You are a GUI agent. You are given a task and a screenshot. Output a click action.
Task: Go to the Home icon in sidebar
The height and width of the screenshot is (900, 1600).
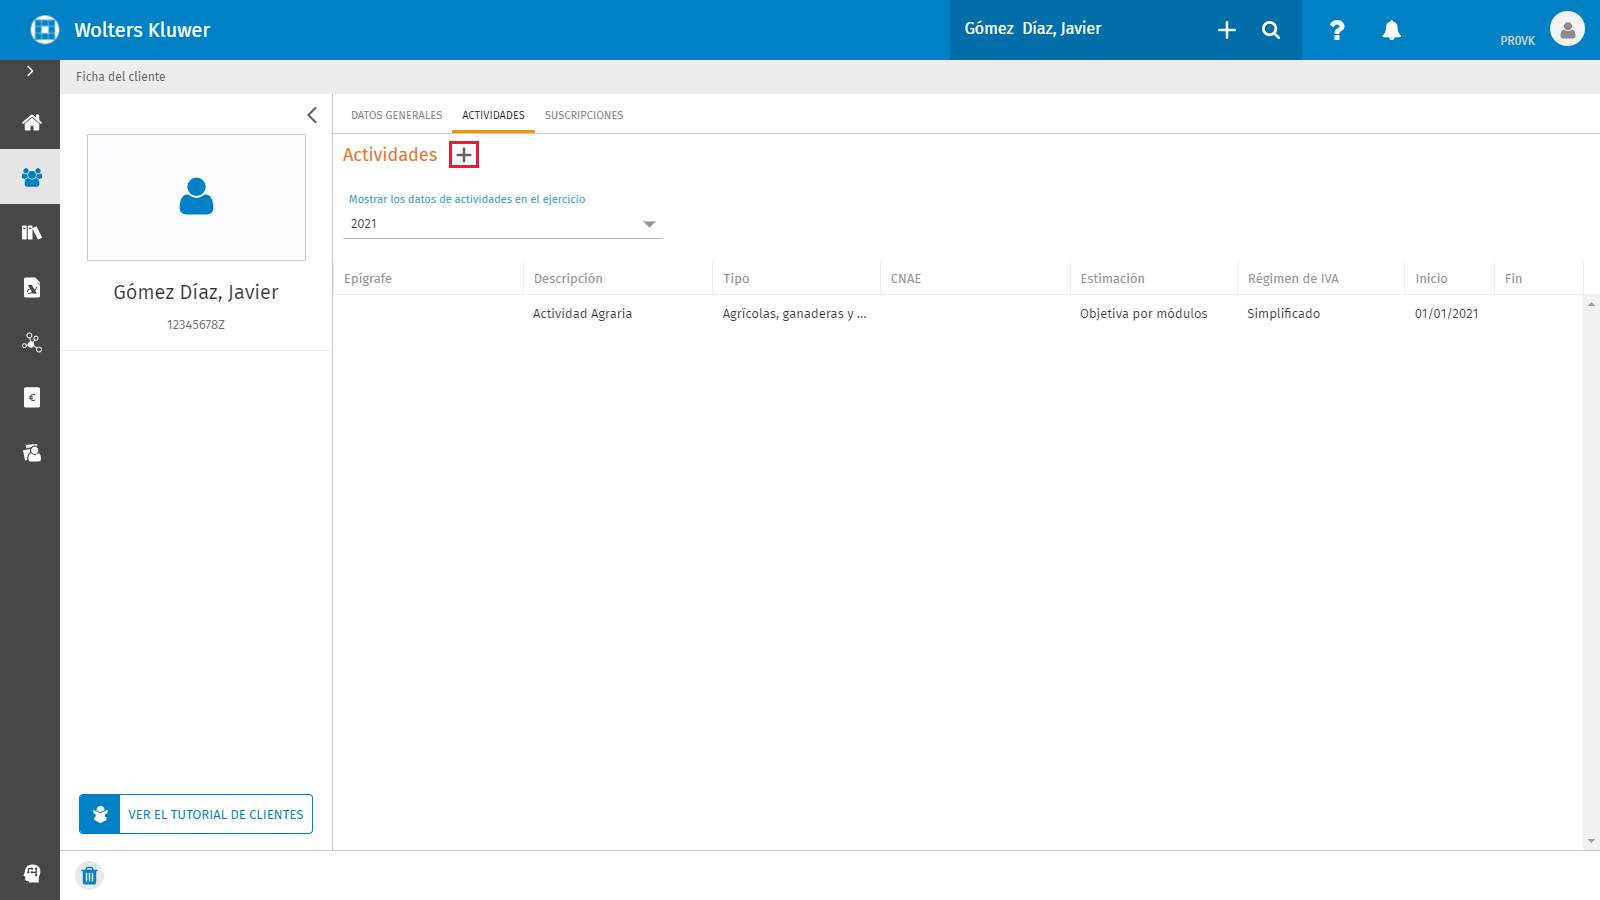pyautogui.click(x=32, y=123)
